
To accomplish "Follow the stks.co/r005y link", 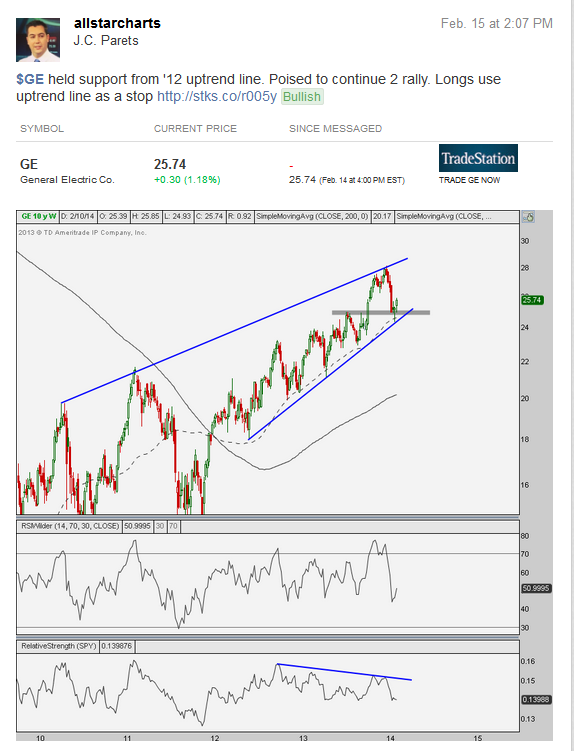I will 217,96.
